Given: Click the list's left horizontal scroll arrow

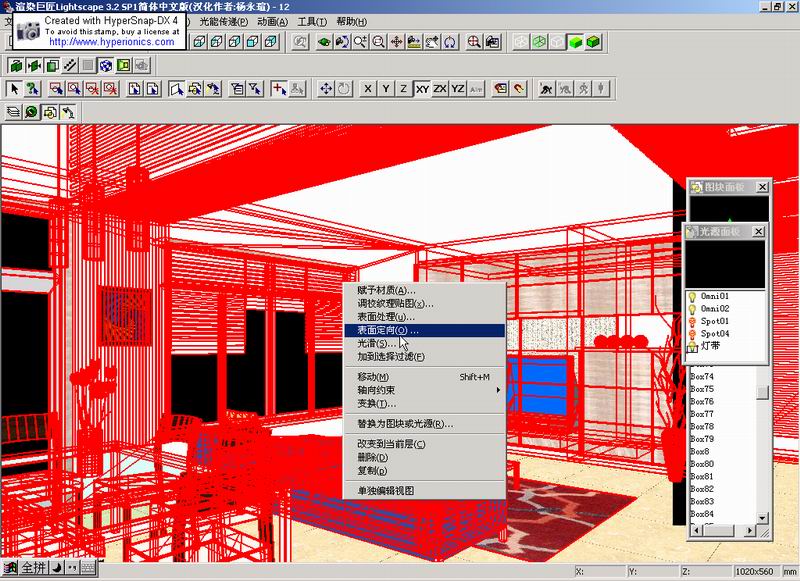Looking at the screenshot, I should point(696,531).
